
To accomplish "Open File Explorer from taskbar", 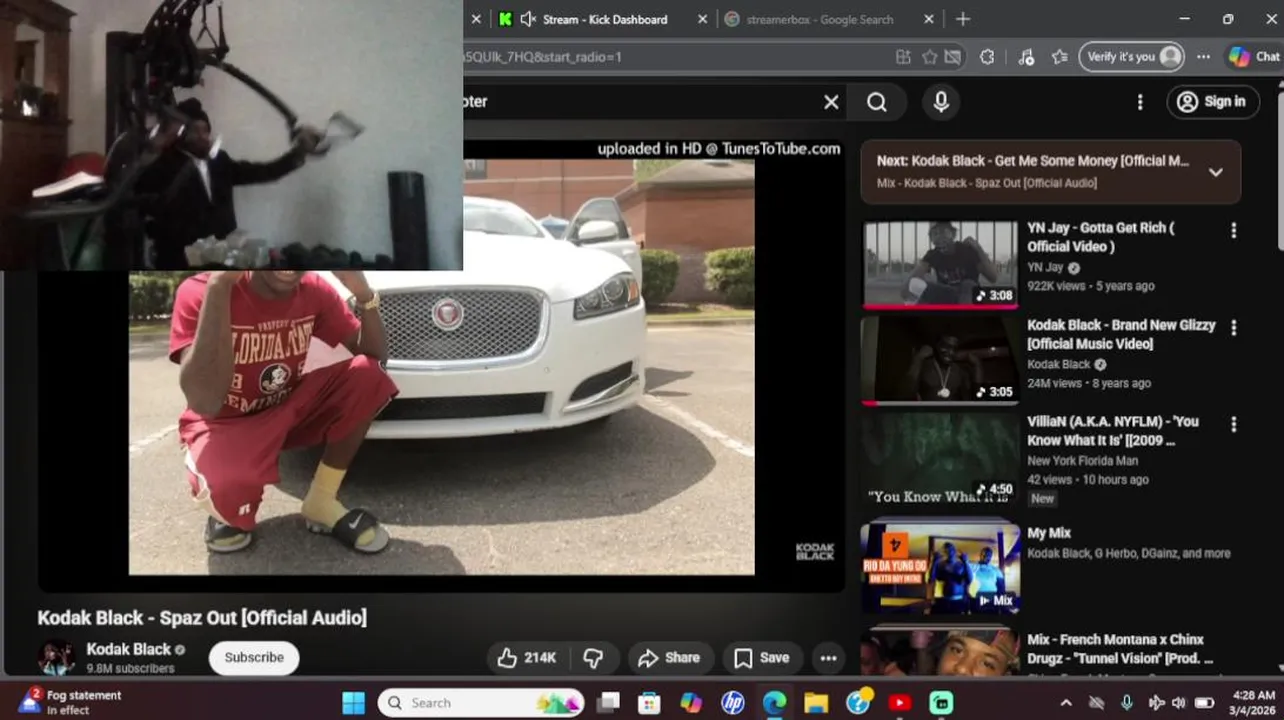I will tap(816, 703).
